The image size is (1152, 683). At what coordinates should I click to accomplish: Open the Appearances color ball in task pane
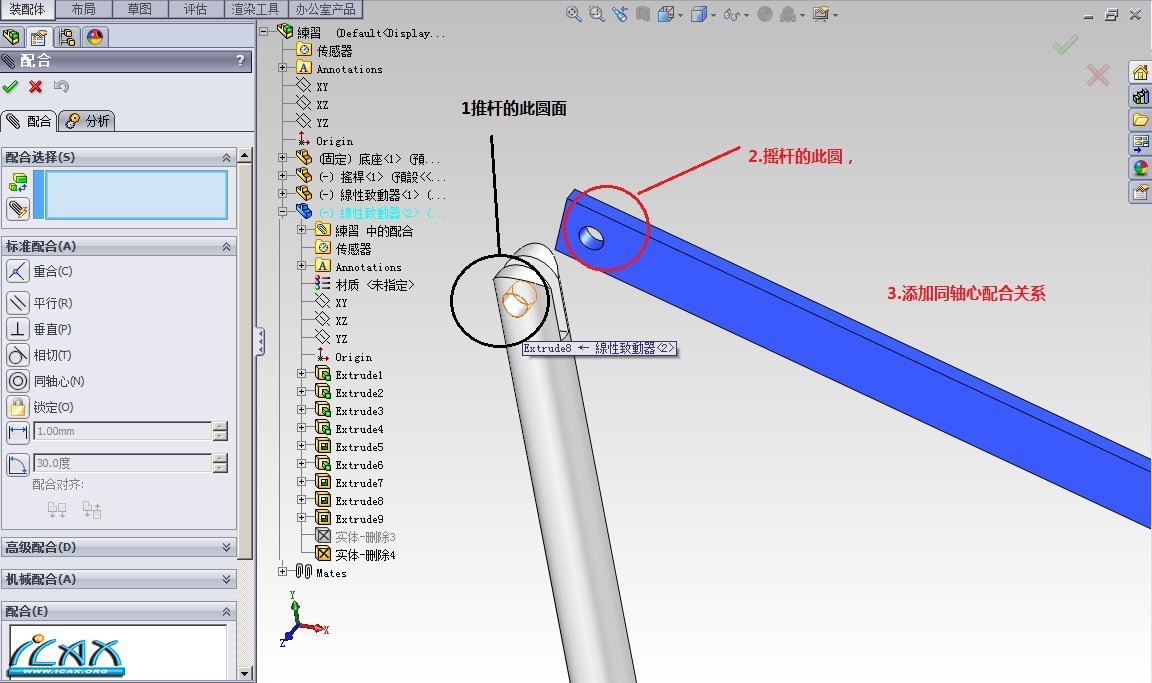(1140, 168)
